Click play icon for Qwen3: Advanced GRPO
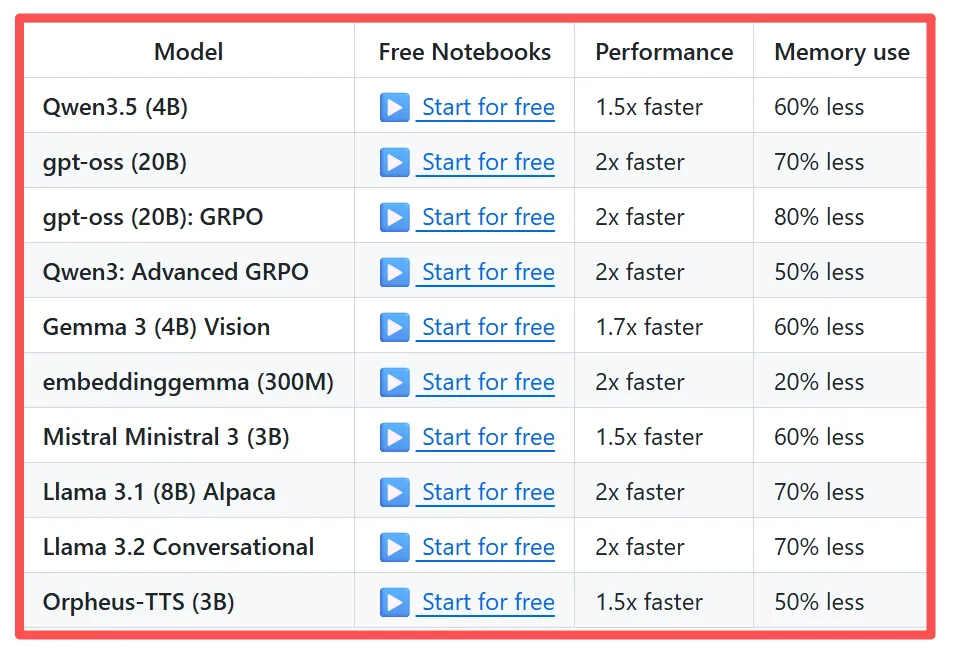 [395, 272]
